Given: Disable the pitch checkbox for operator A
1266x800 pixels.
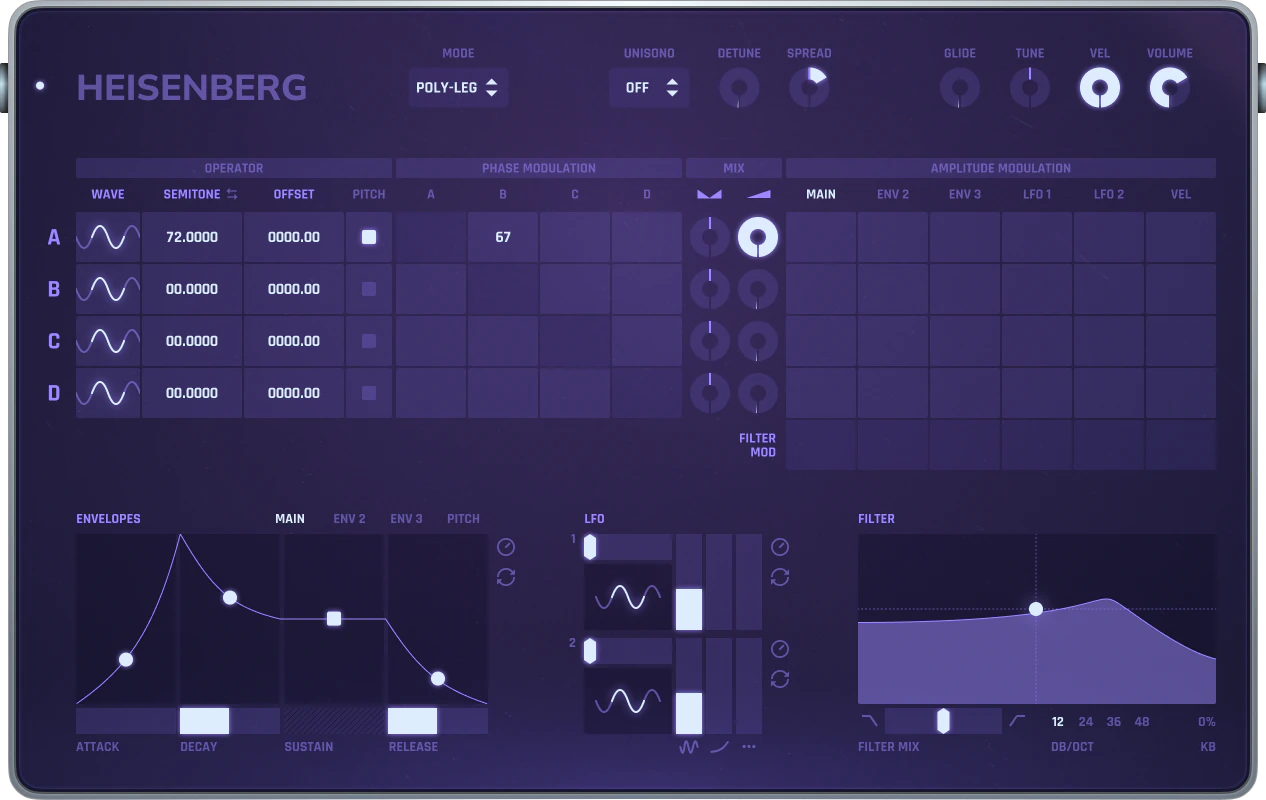Looking at the screenshot, I should [x=369, y=237].
